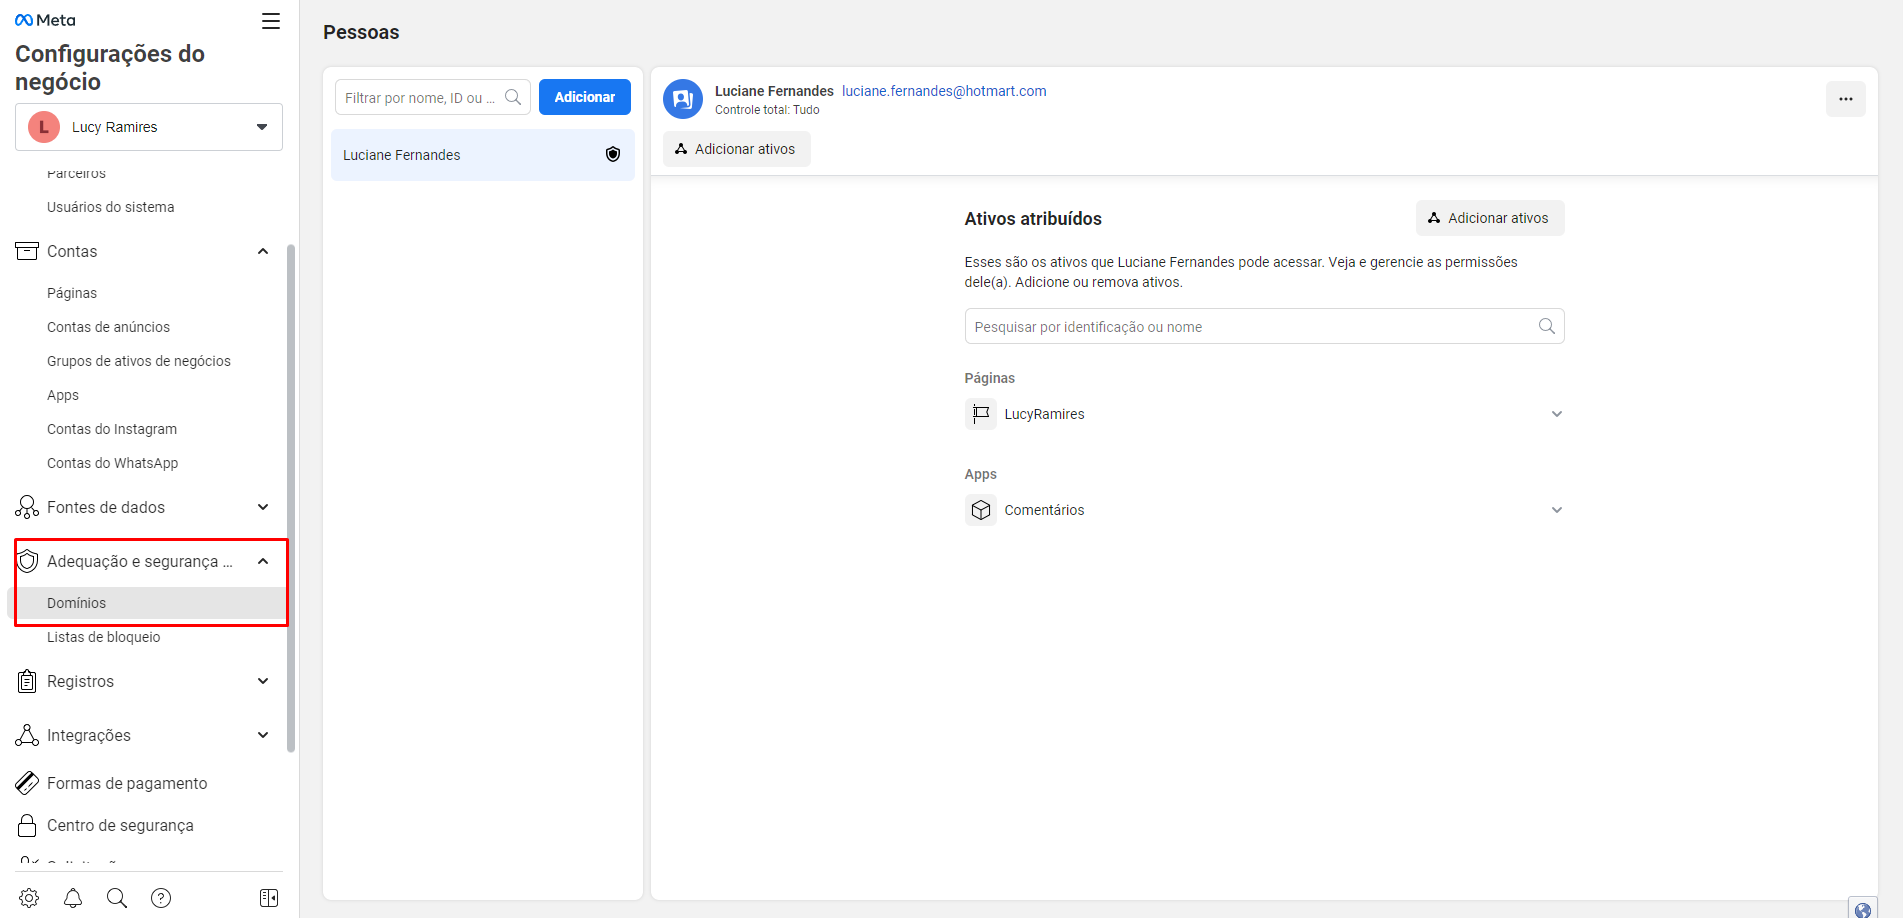Click the LucyRamires page flag icon
The image size is (1903, 918).
coord(981,414)
